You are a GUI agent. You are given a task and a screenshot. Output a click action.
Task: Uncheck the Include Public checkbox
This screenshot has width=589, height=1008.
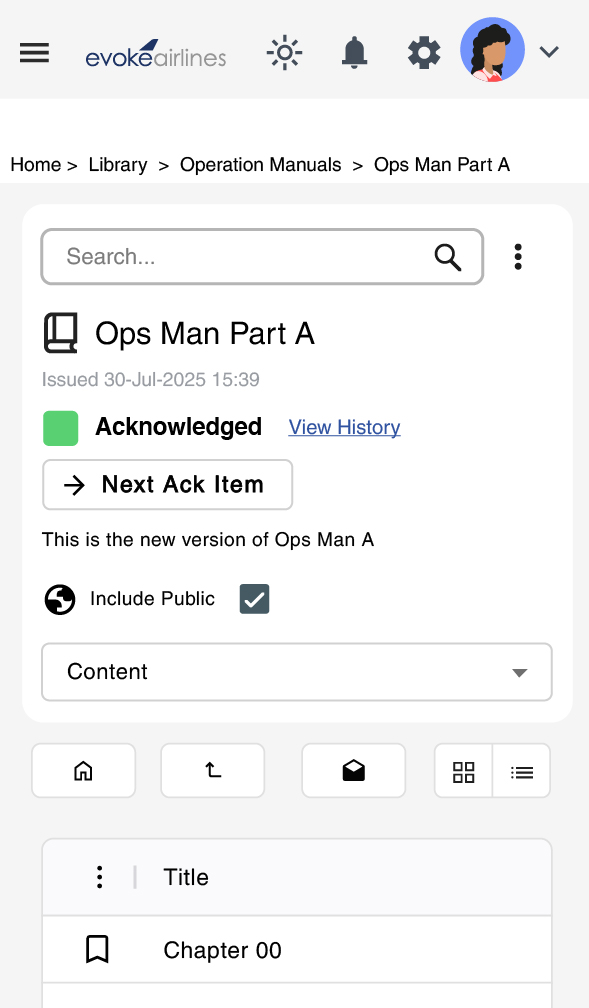[x=255, y=598]
